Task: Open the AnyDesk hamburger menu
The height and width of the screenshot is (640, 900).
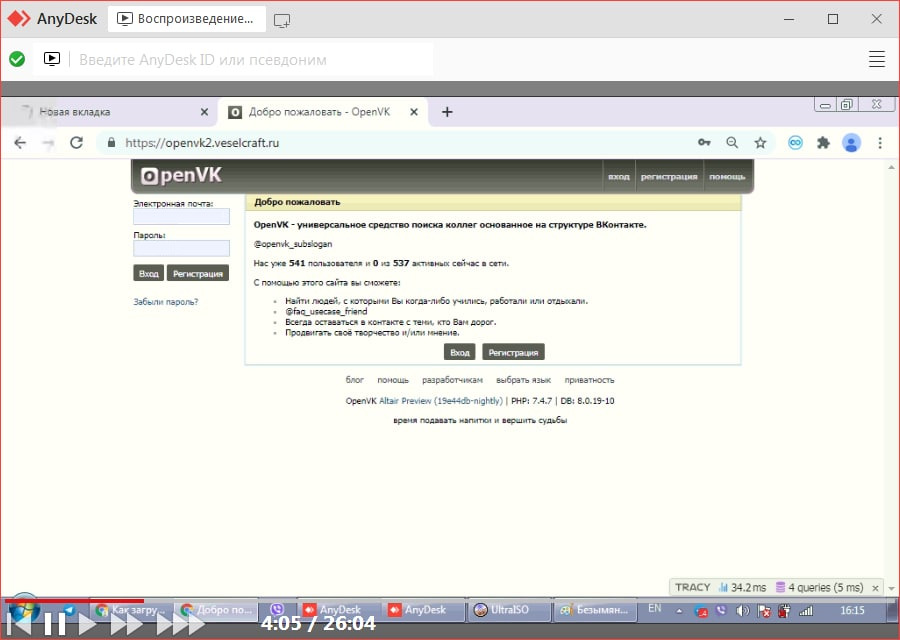Action: coord(877,59)
